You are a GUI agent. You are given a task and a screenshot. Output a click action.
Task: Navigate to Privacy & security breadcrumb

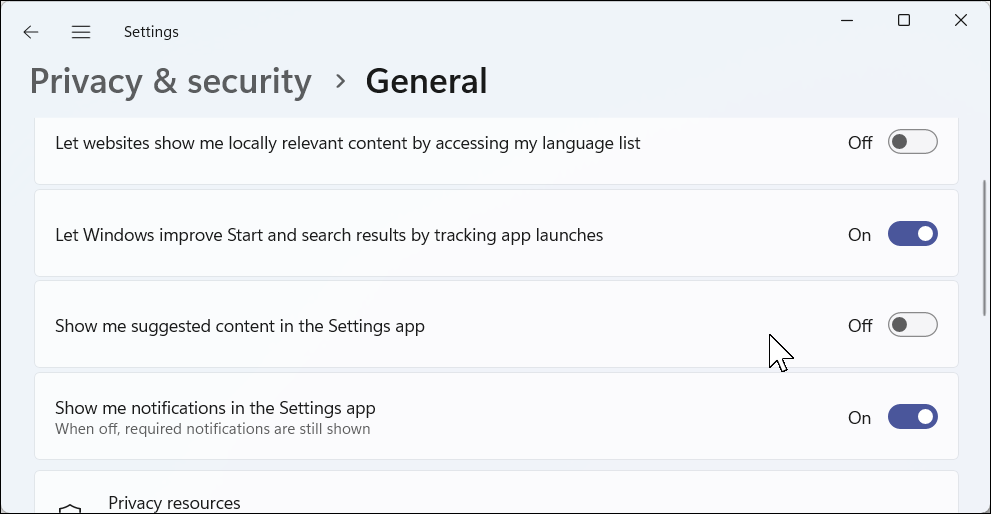click(170, 81)
